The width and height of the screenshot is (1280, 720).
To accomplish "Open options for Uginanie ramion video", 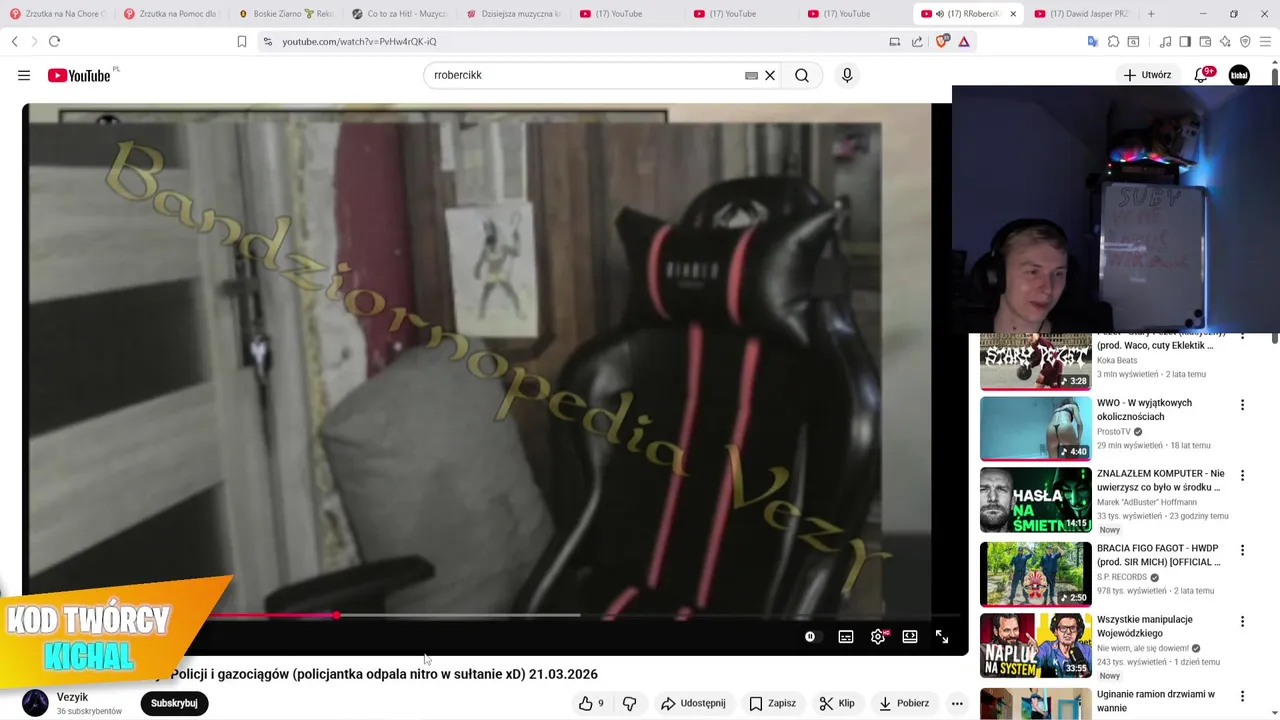I will pyautogui.click(x=1243, y=696).
